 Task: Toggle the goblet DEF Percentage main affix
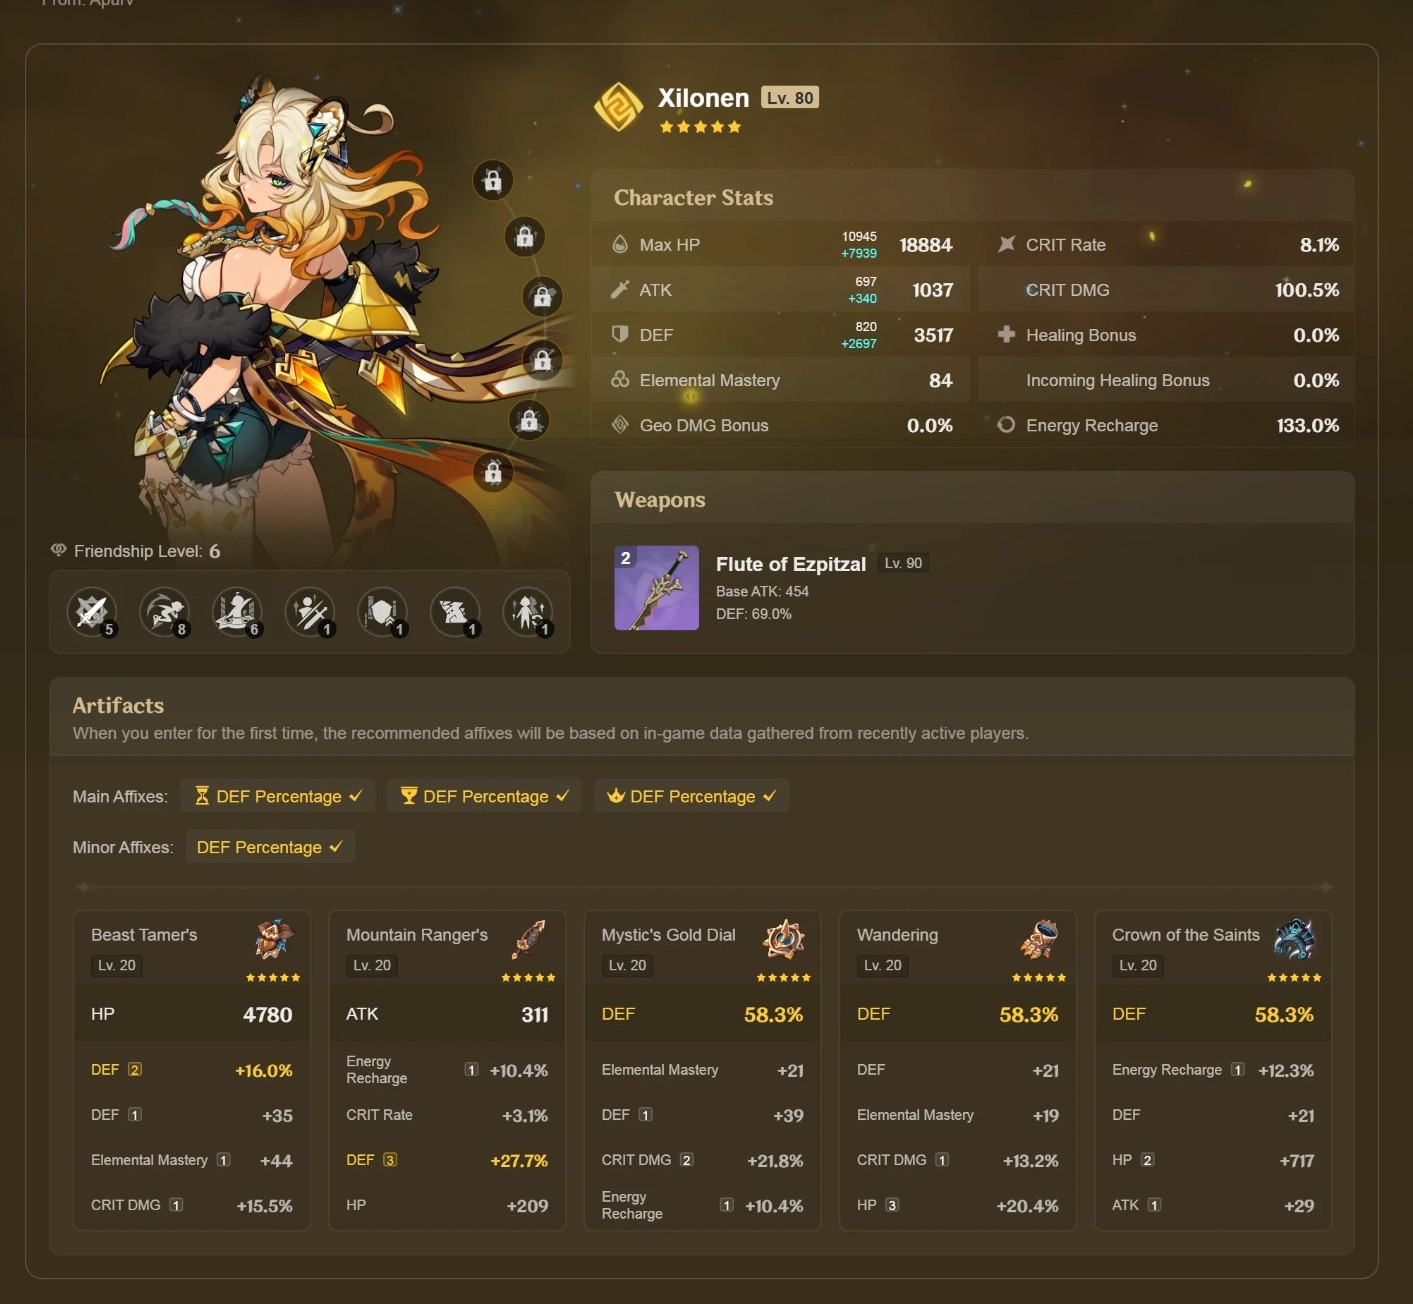click(485, 796)
